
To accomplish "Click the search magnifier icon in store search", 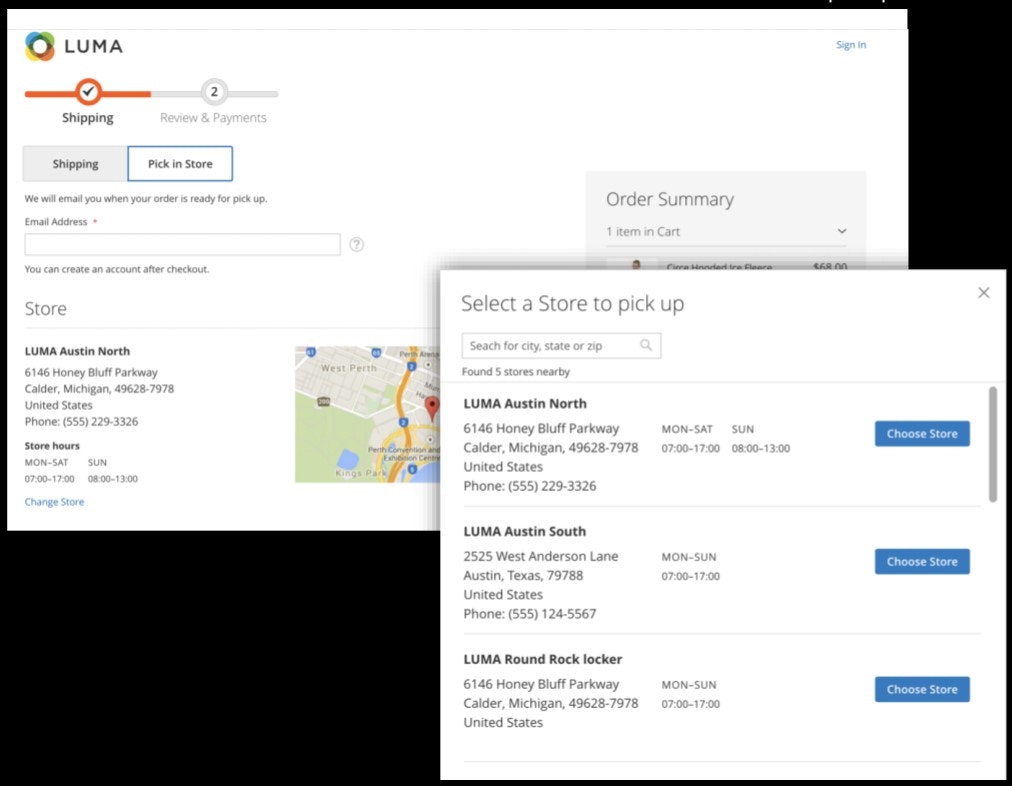I will coord(646,346).
